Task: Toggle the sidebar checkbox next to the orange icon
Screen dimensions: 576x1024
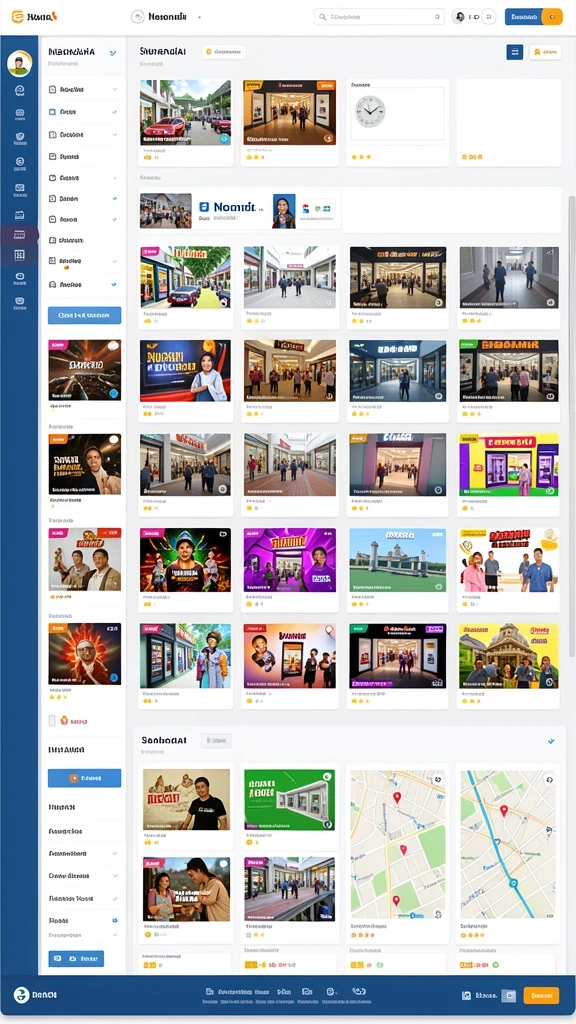Action: (x=52, y=720)
